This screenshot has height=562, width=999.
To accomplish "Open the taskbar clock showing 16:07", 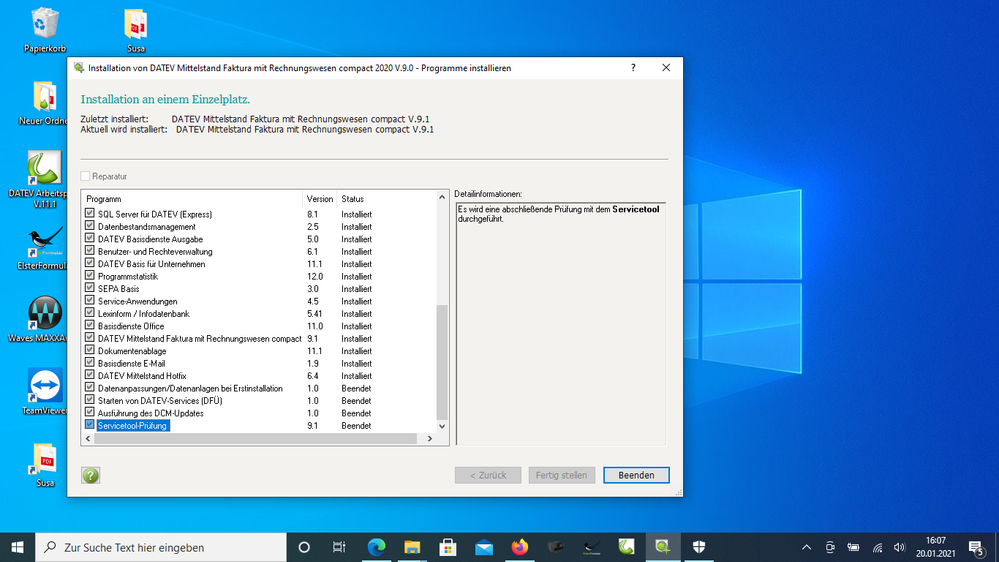I will point(936,547).
